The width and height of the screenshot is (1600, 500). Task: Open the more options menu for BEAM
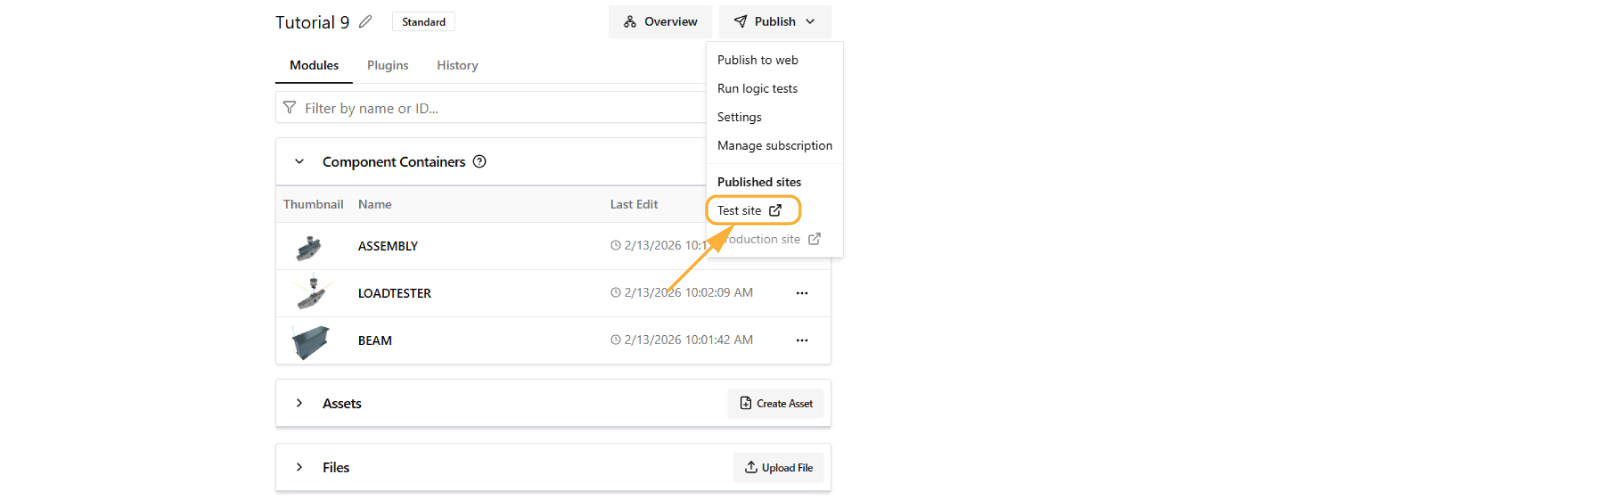click(802, 340)
